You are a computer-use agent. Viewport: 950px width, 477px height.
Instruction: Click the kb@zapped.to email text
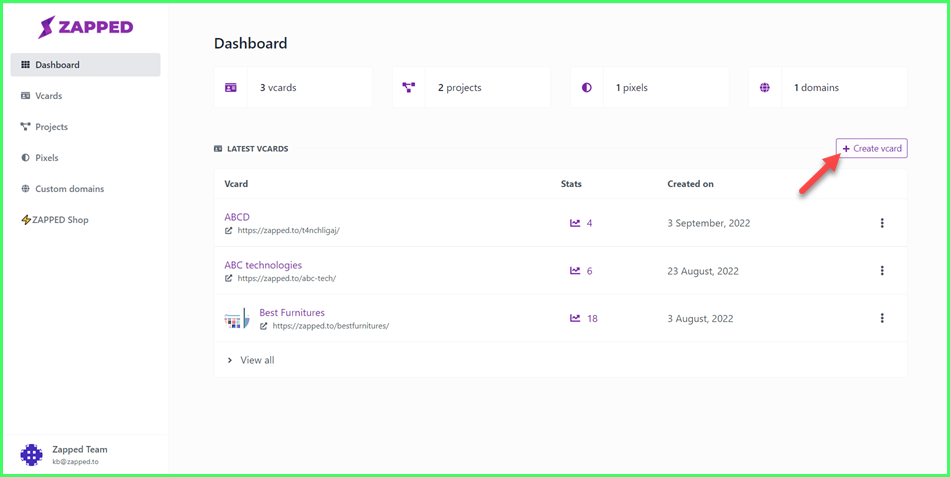pos(76,462)
